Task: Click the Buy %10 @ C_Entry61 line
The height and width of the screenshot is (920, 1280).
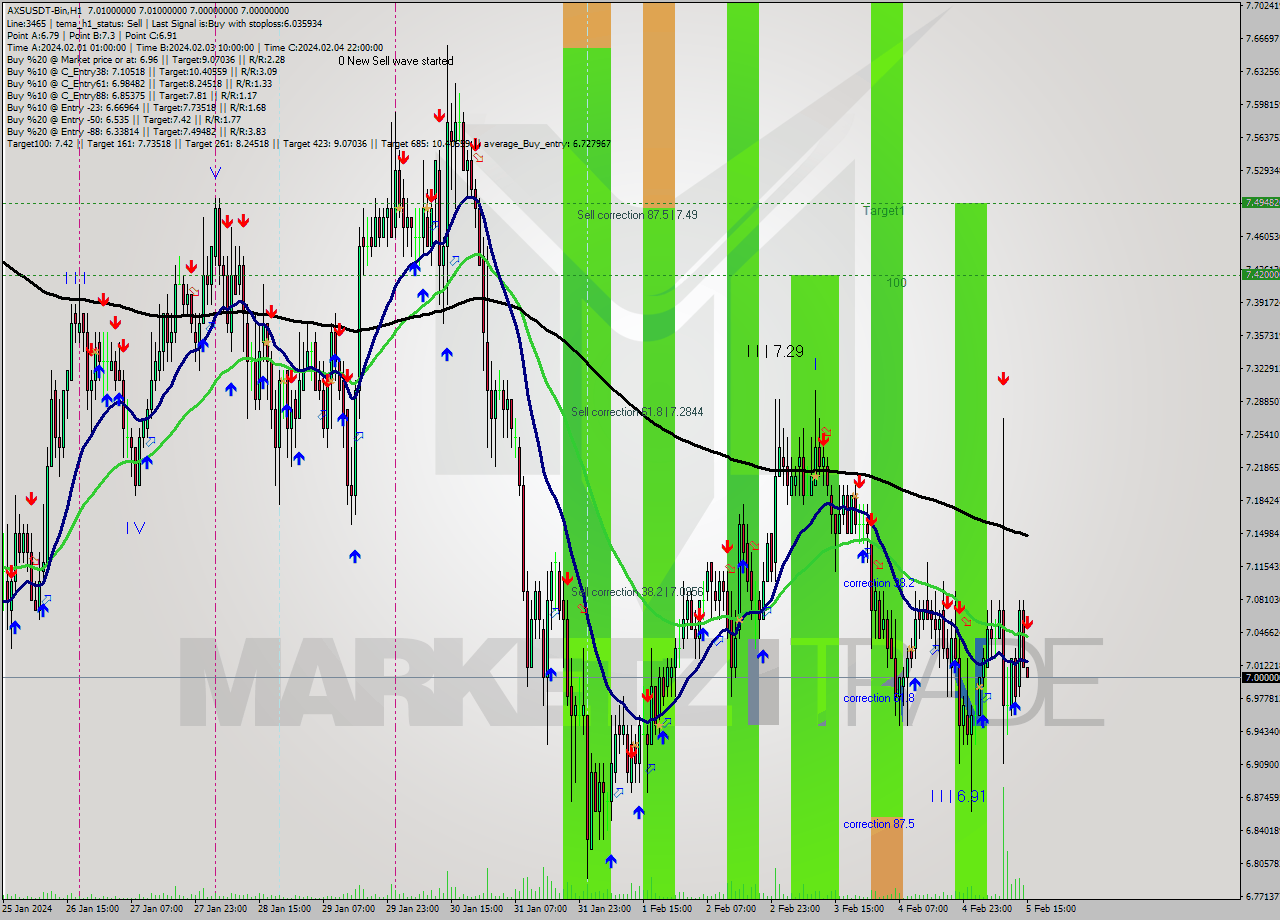Action: click(x=138, y=83)
